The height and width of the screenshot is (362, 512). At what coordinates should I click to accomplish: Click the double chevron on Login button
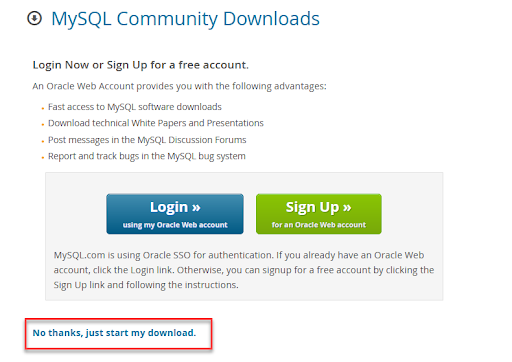click(196, 207)
